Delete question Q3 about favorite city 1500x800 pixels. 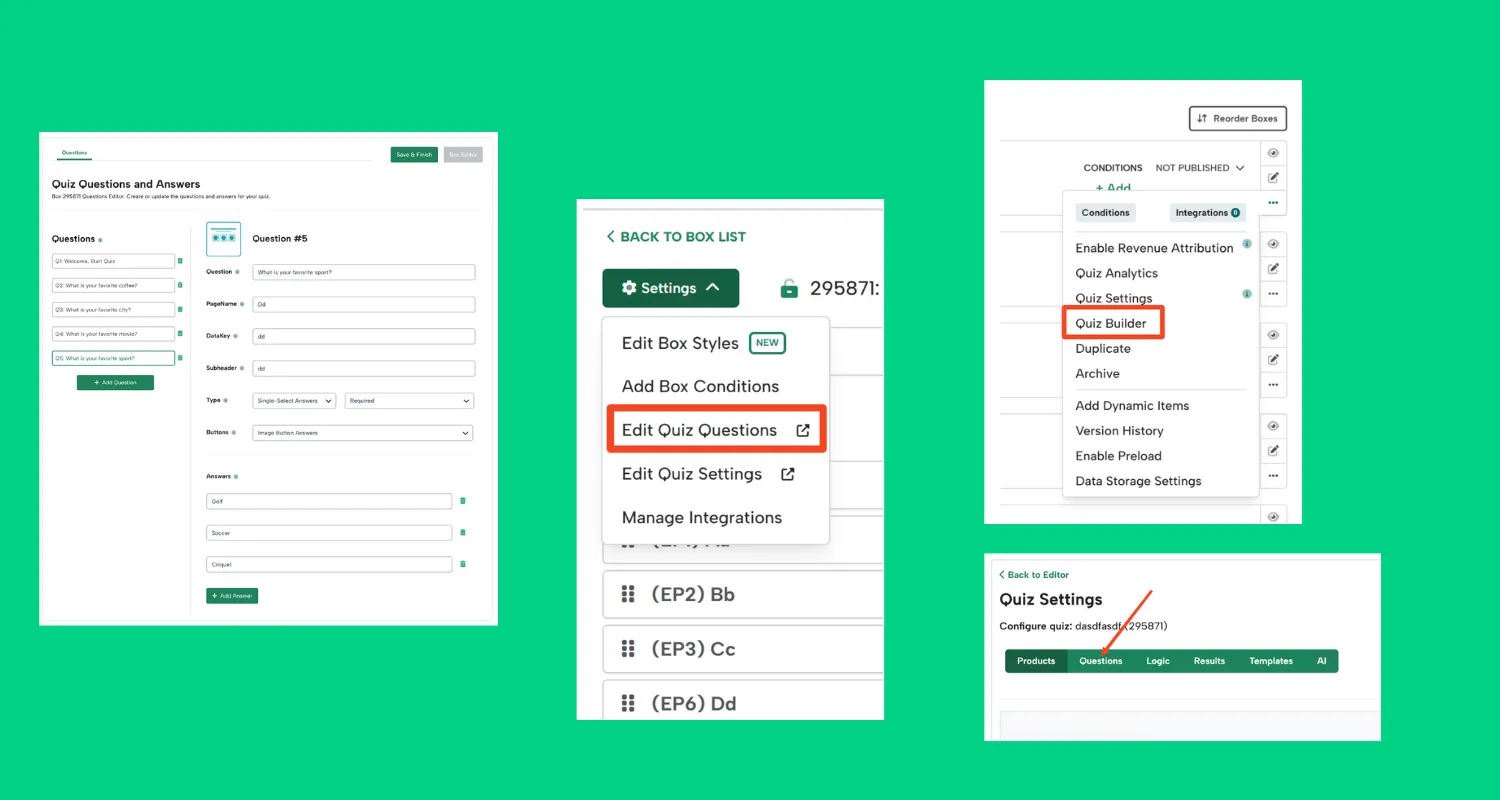click(x=180, y=309)
